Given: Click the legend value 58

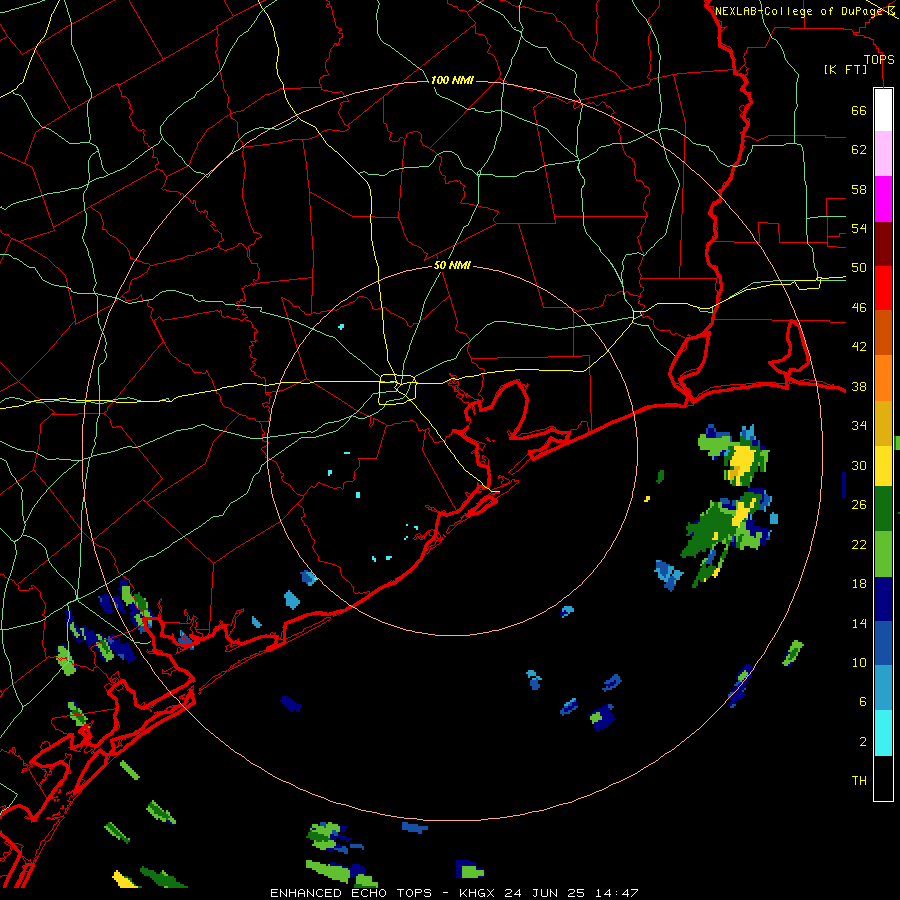Looking at the screenshot, I should click(859, 189).
